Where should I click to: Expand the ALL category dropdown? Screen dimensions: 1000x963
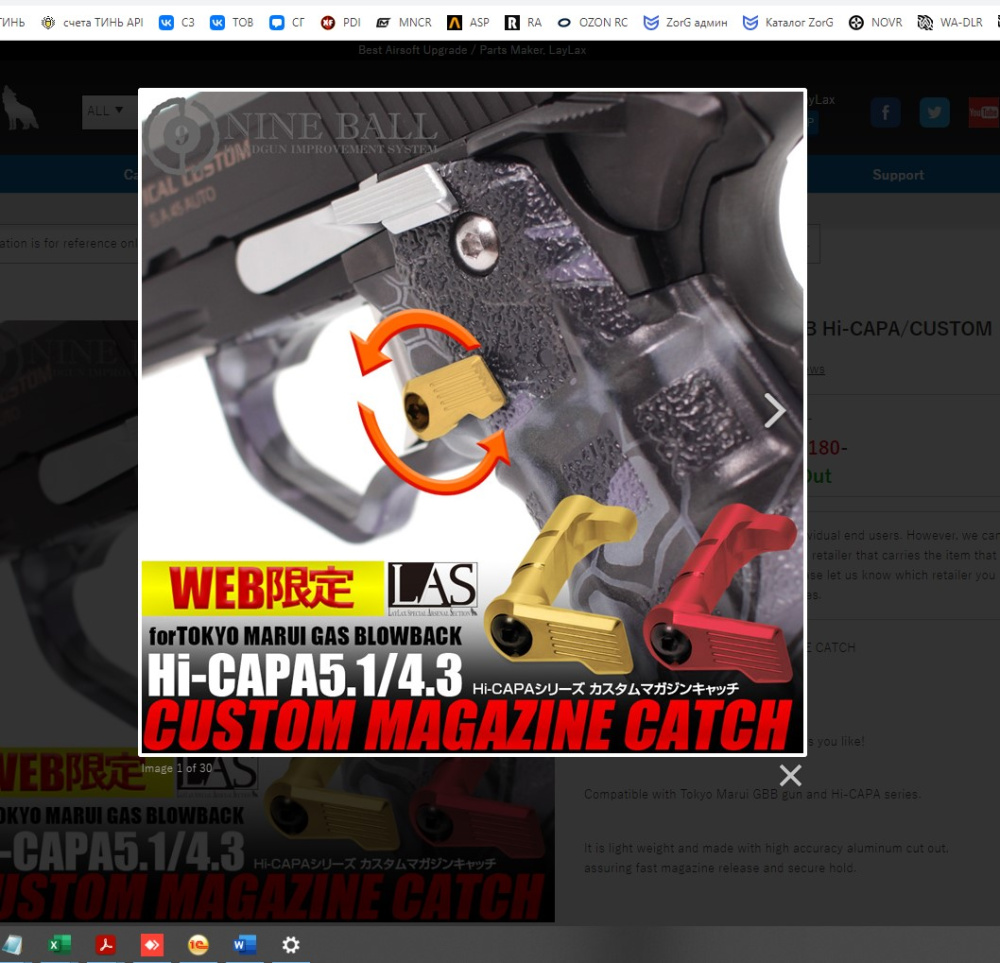tap(110, 112)
